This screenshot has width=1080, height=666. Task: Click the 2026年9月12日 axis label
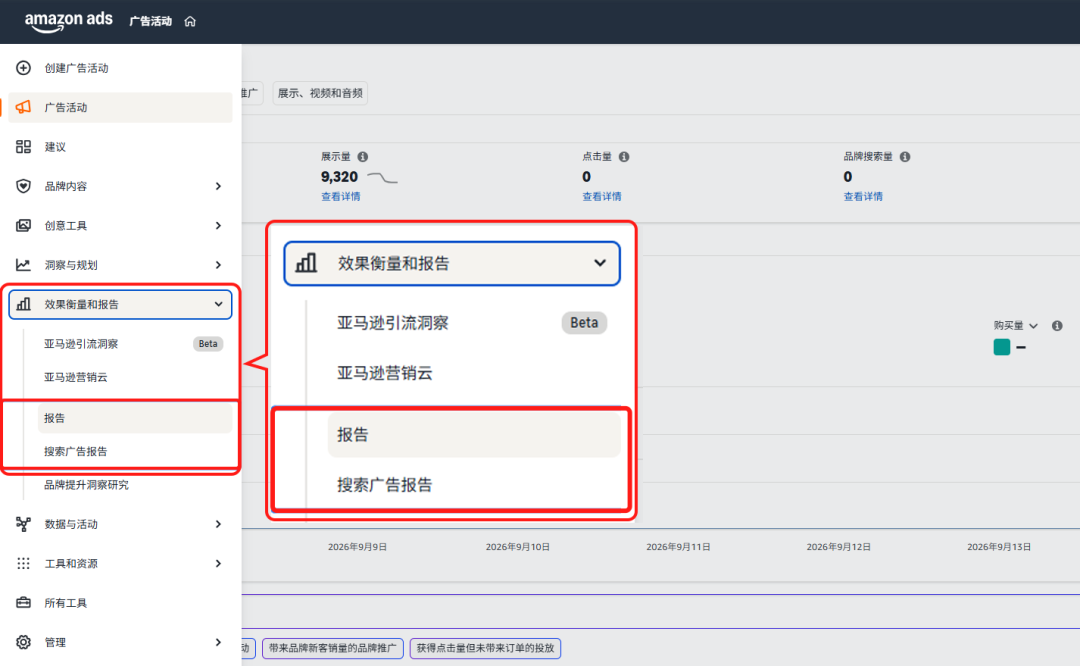pyautogui.click(x=839, y=547)
